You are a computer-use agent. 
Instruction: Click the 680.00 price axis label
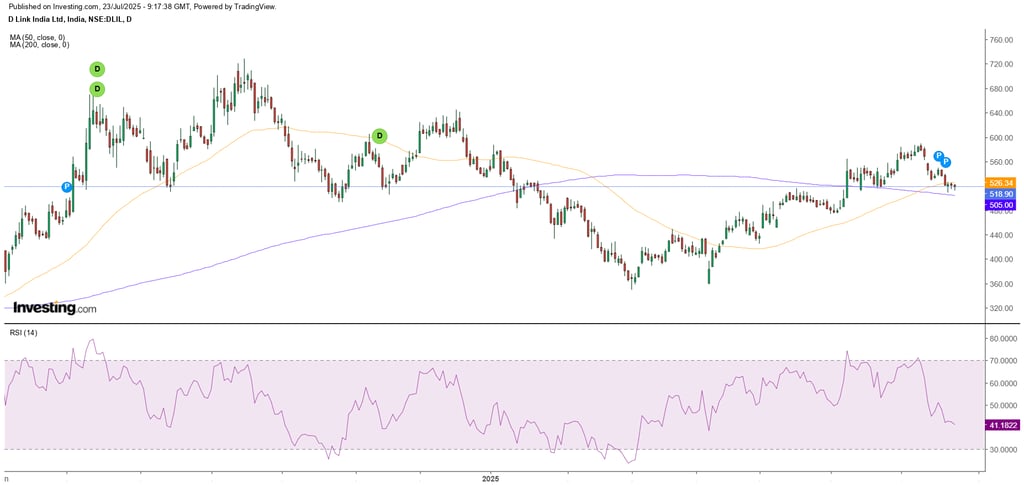1000,89
